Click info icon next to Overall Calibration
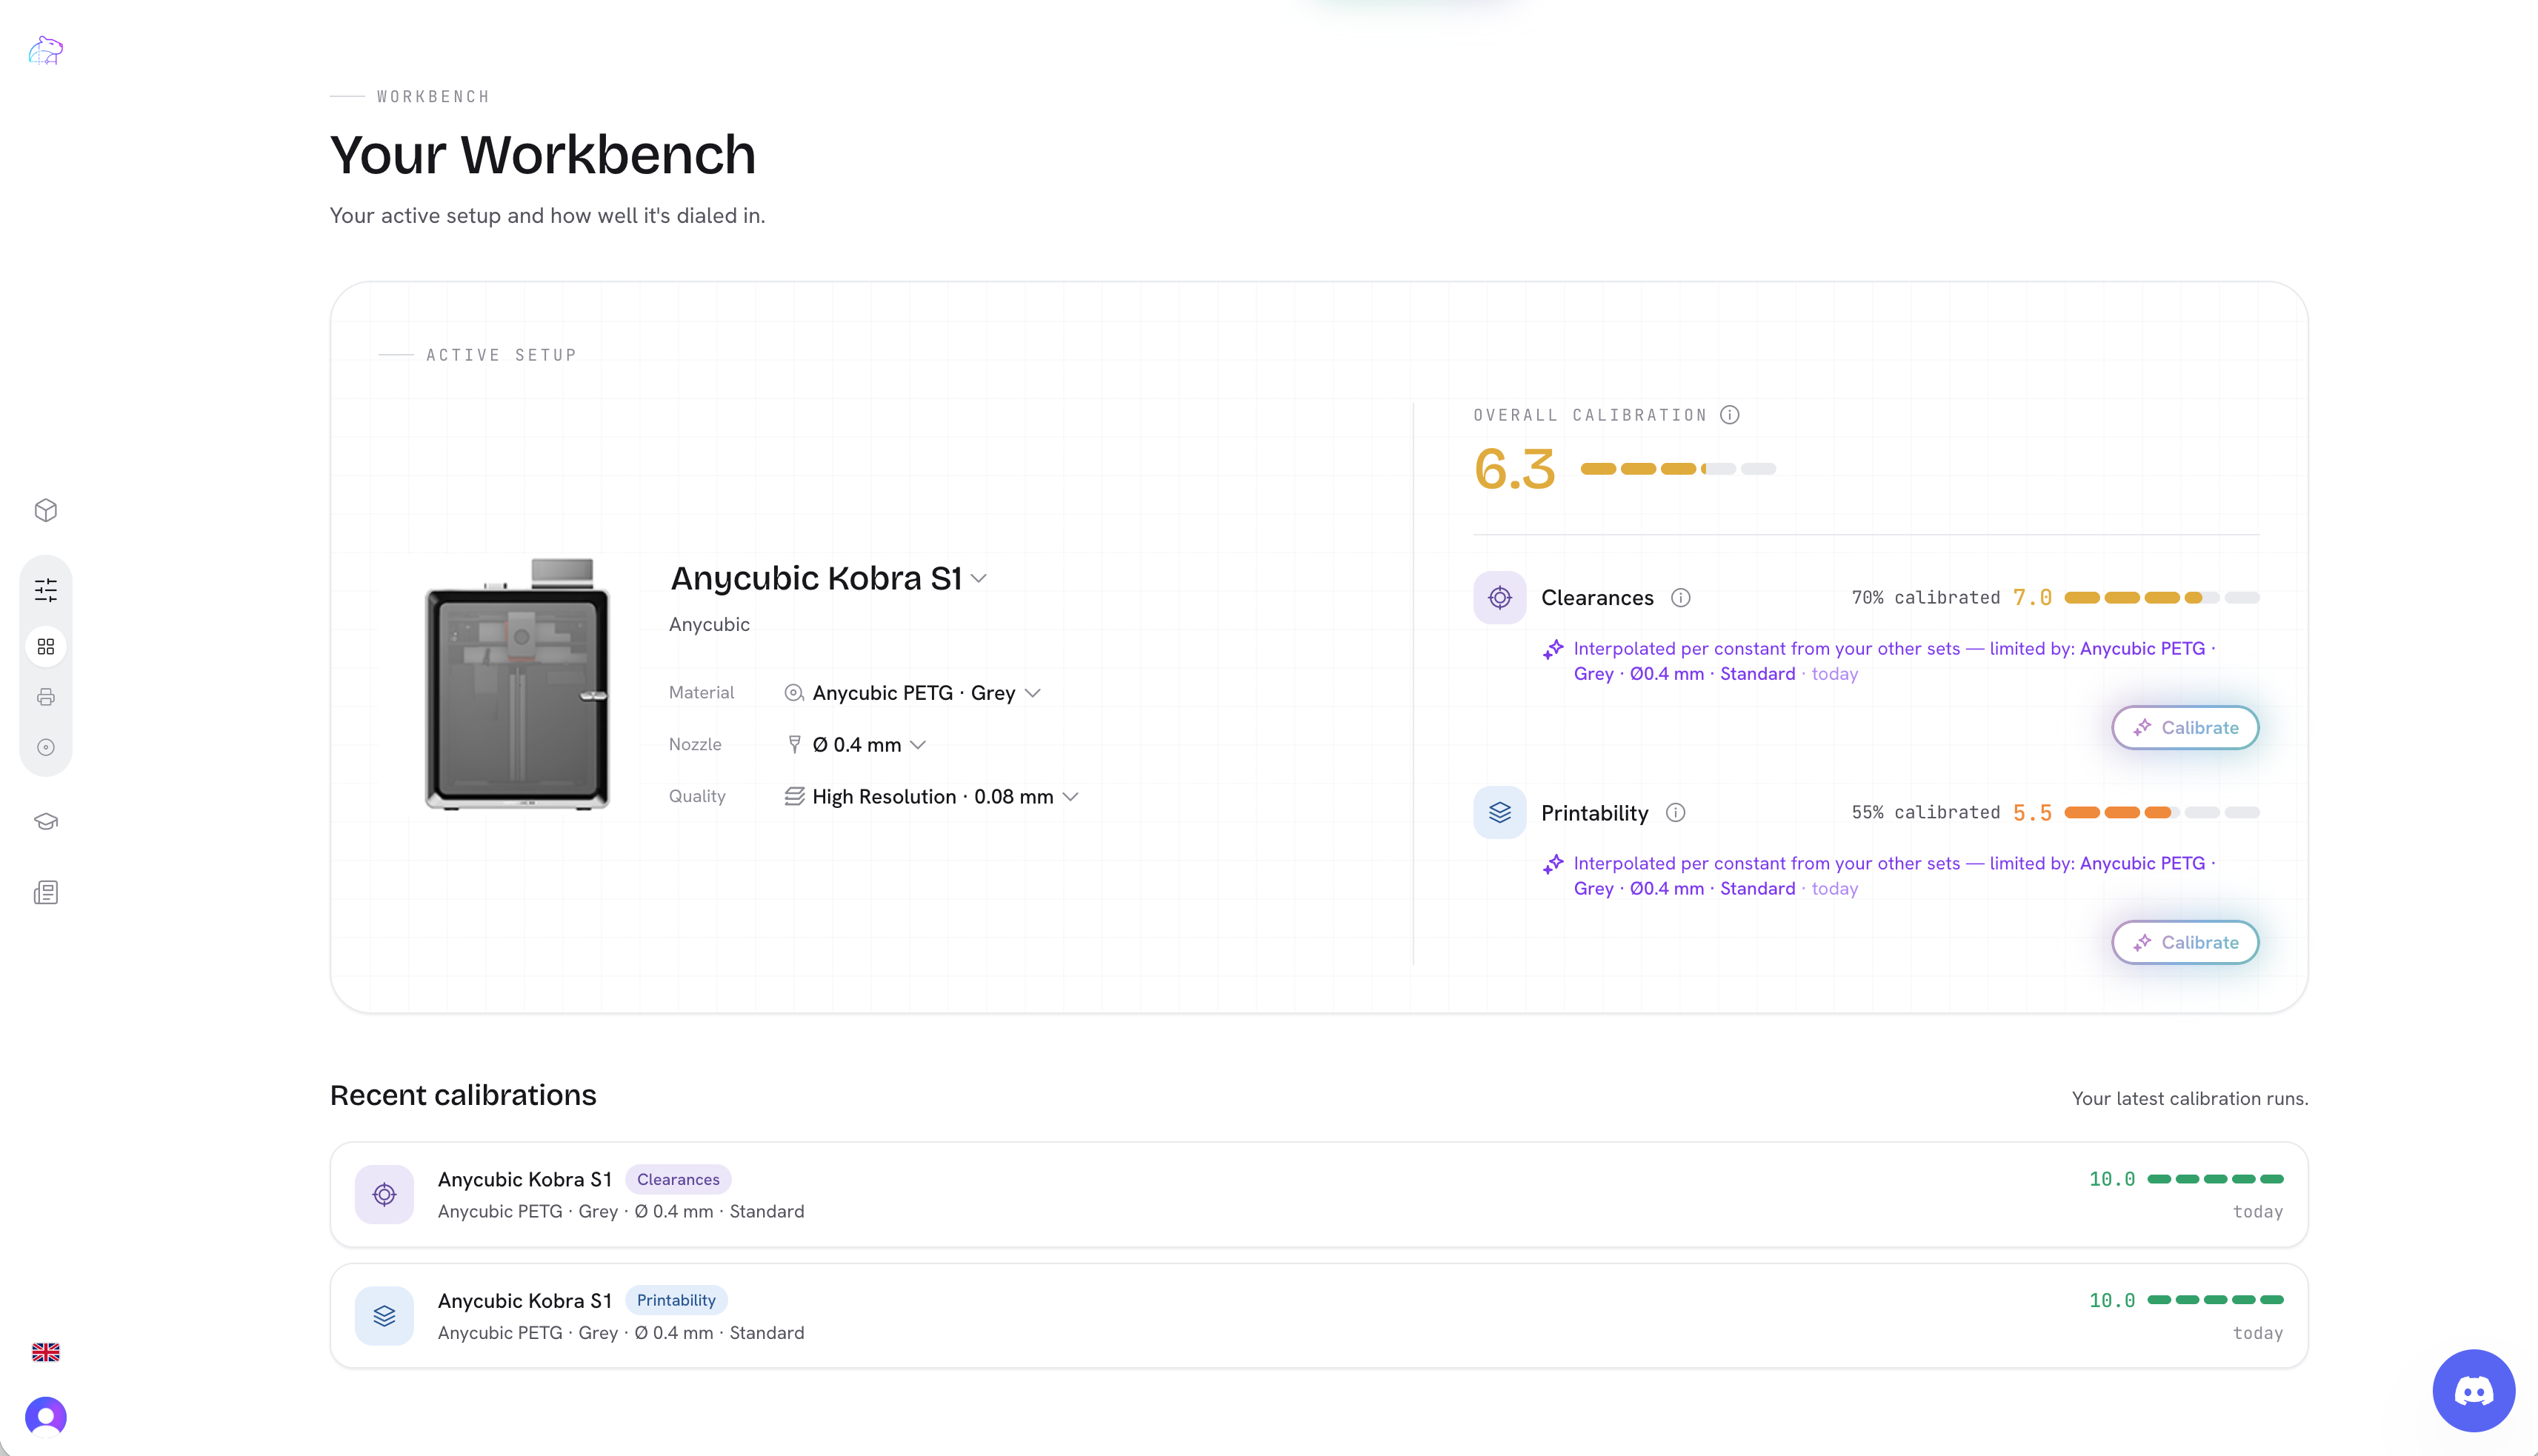The width and height of the screenshot is (2538, 1456). 1730,415
